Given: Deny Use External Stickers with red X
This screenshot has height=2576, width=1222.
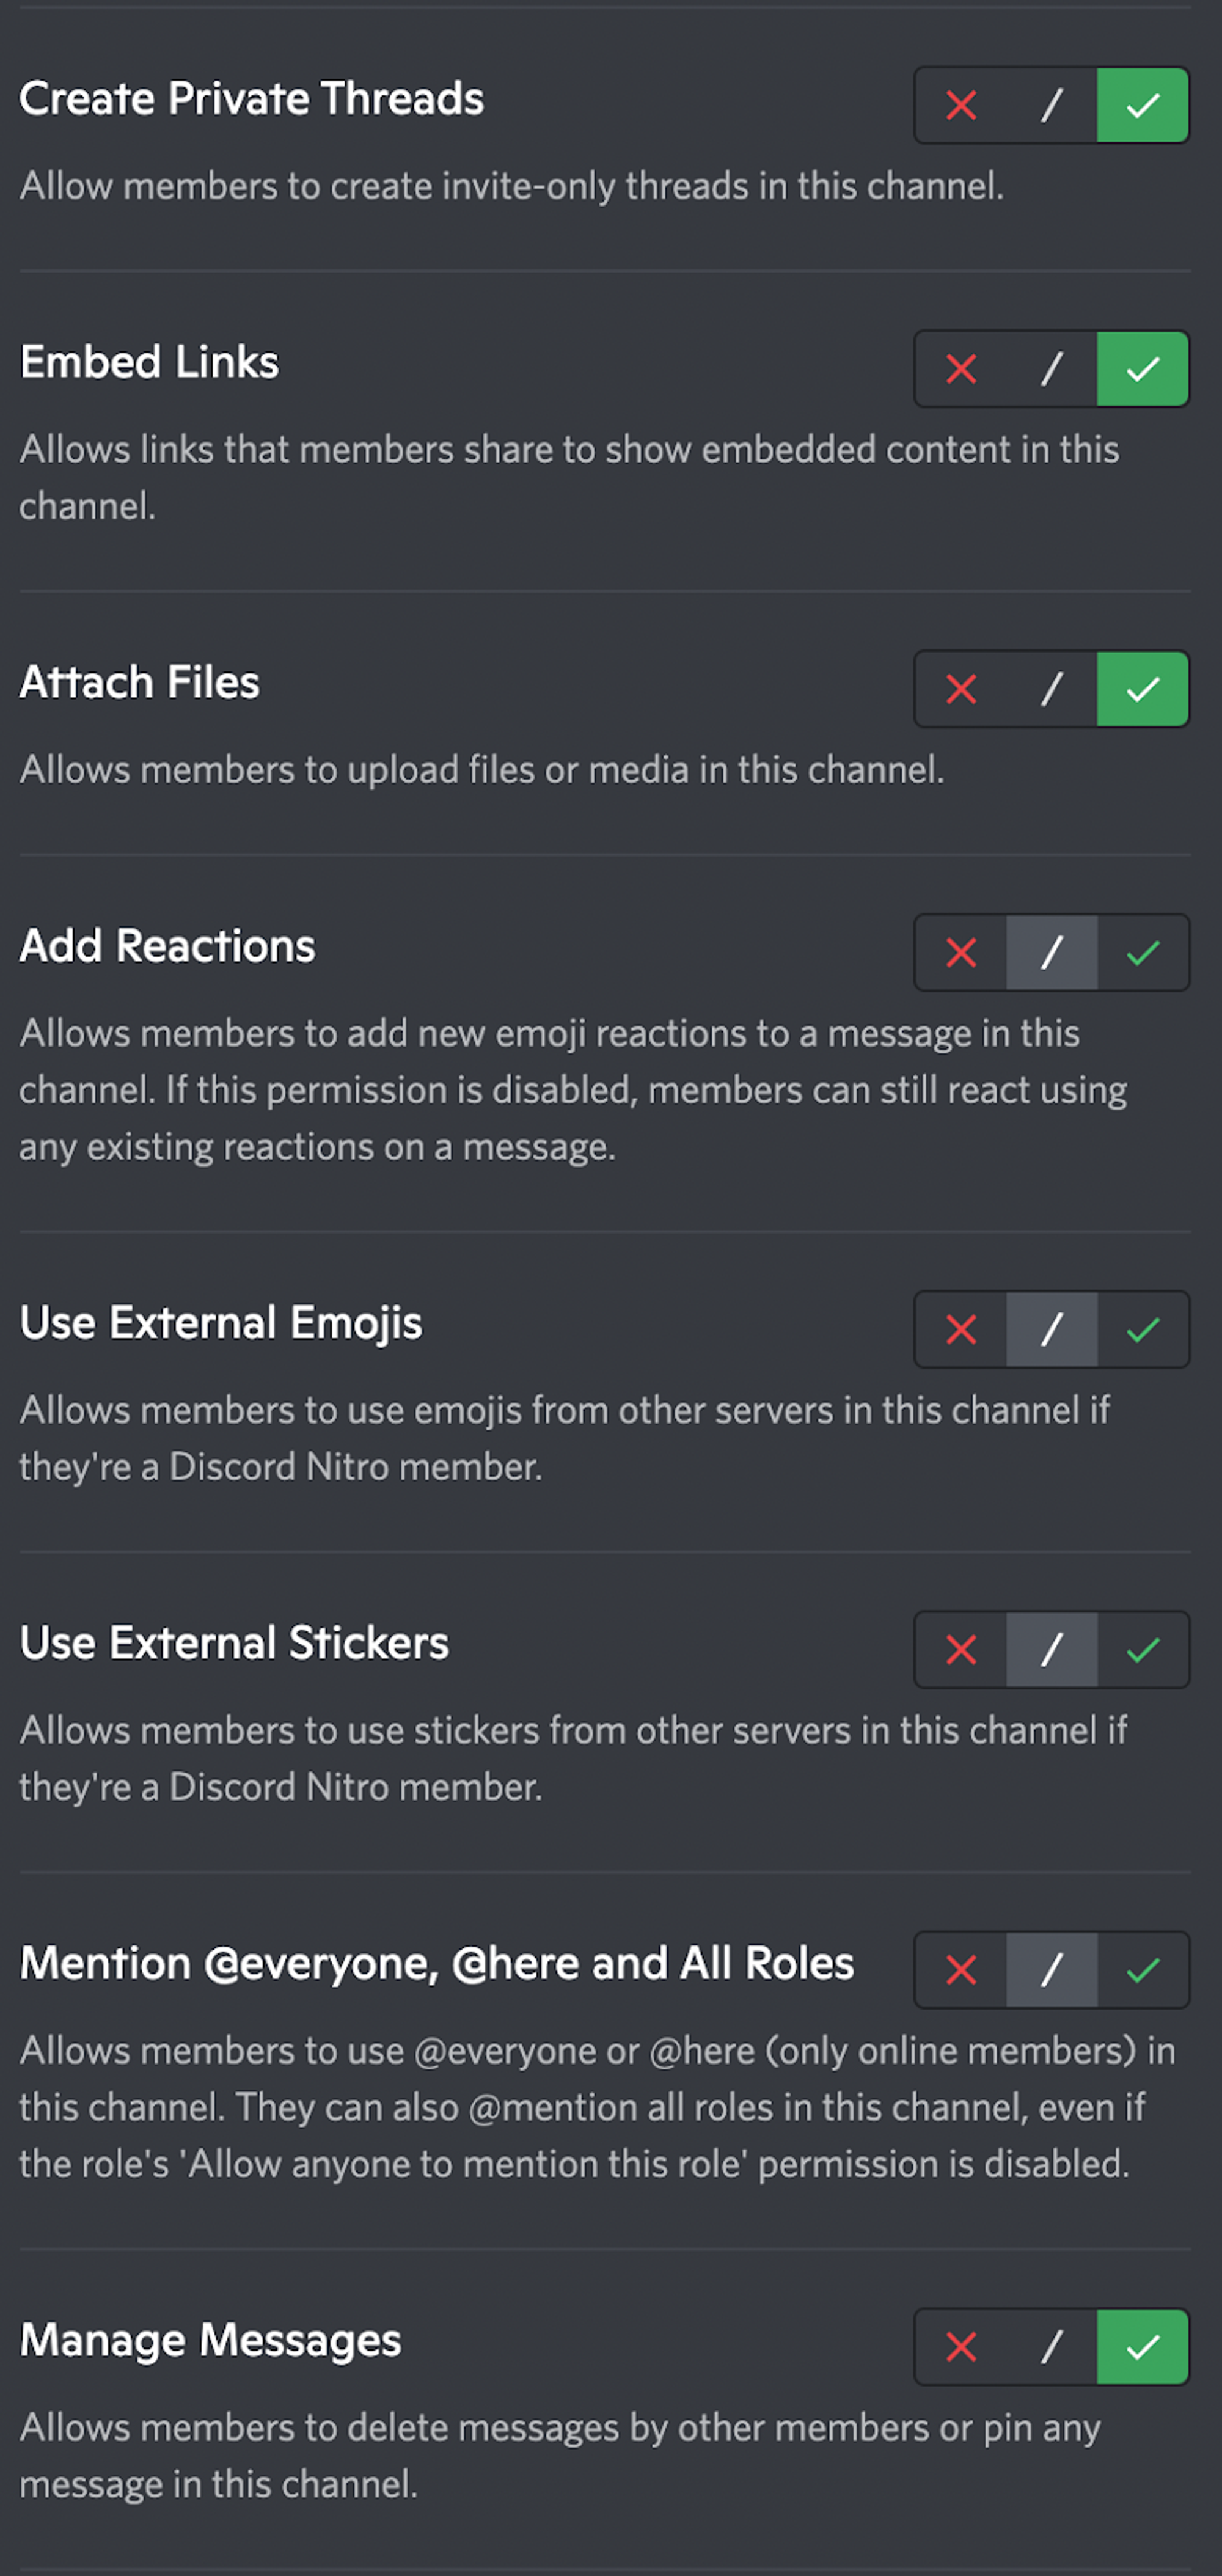Looking at the screenshot, I should click(961, 1650).
